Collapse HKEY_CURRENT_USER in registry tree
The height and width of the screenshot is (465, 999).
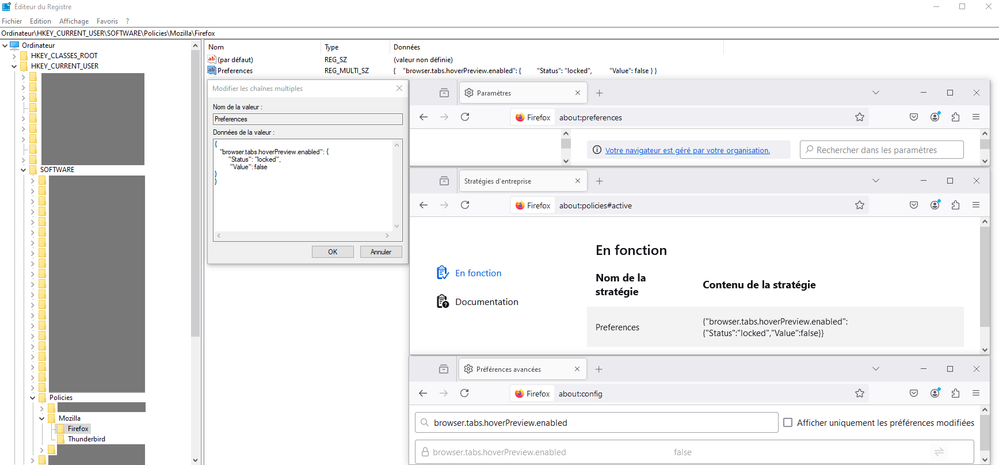coord(14,66)
